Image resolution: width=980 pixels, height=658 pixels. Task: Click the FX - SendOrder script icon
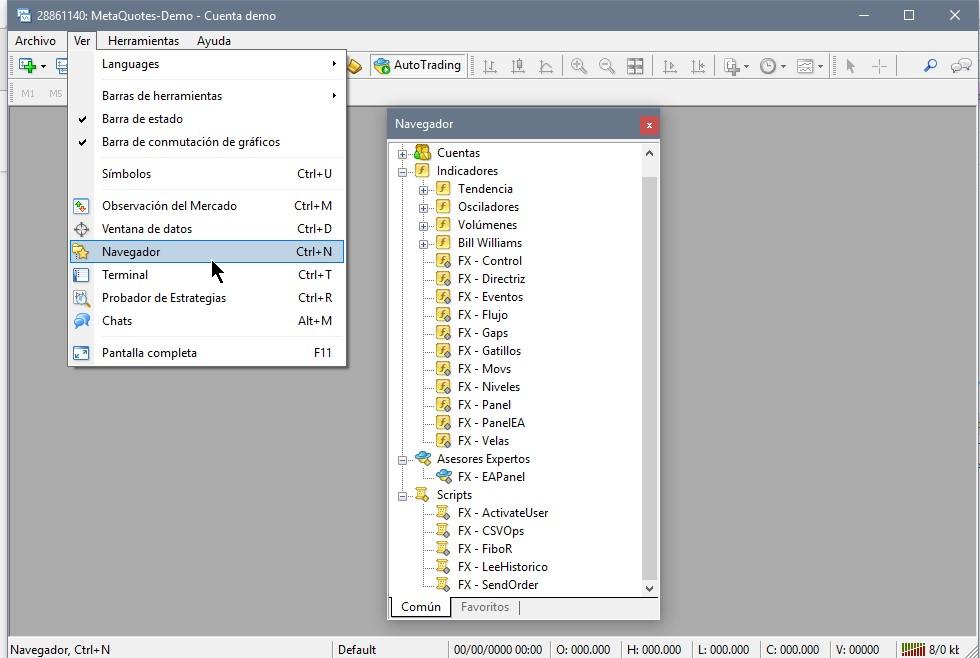(x=443, y=584)
